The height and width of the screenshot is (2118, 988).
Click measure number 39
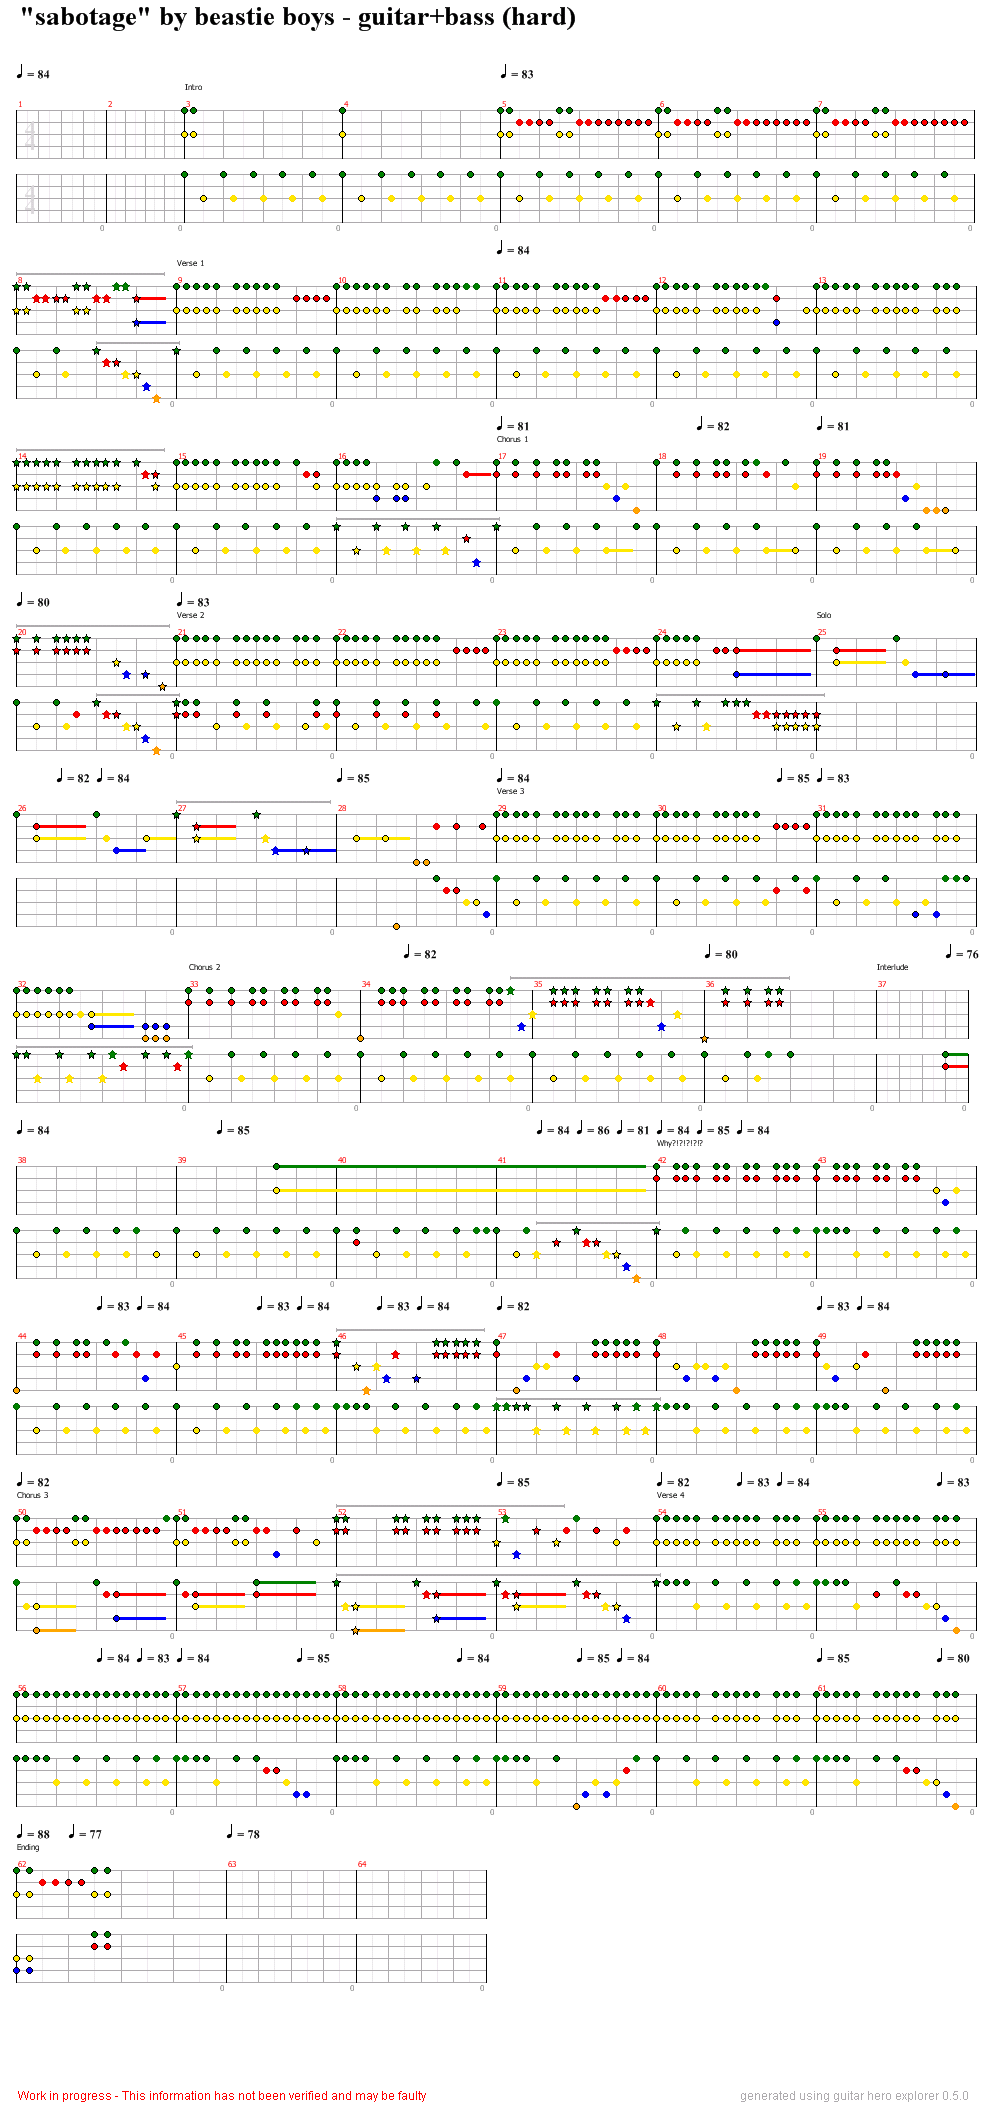[182, 1160]
